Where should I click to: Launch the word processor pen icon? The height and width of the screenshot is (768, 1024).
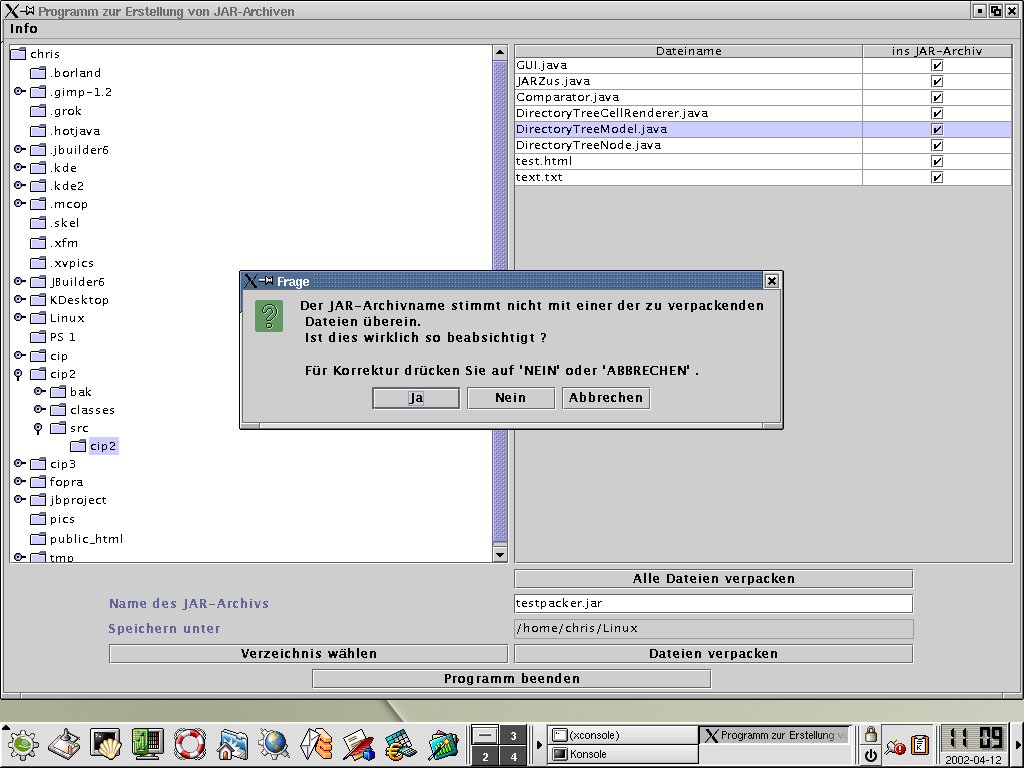click(358, 744)
